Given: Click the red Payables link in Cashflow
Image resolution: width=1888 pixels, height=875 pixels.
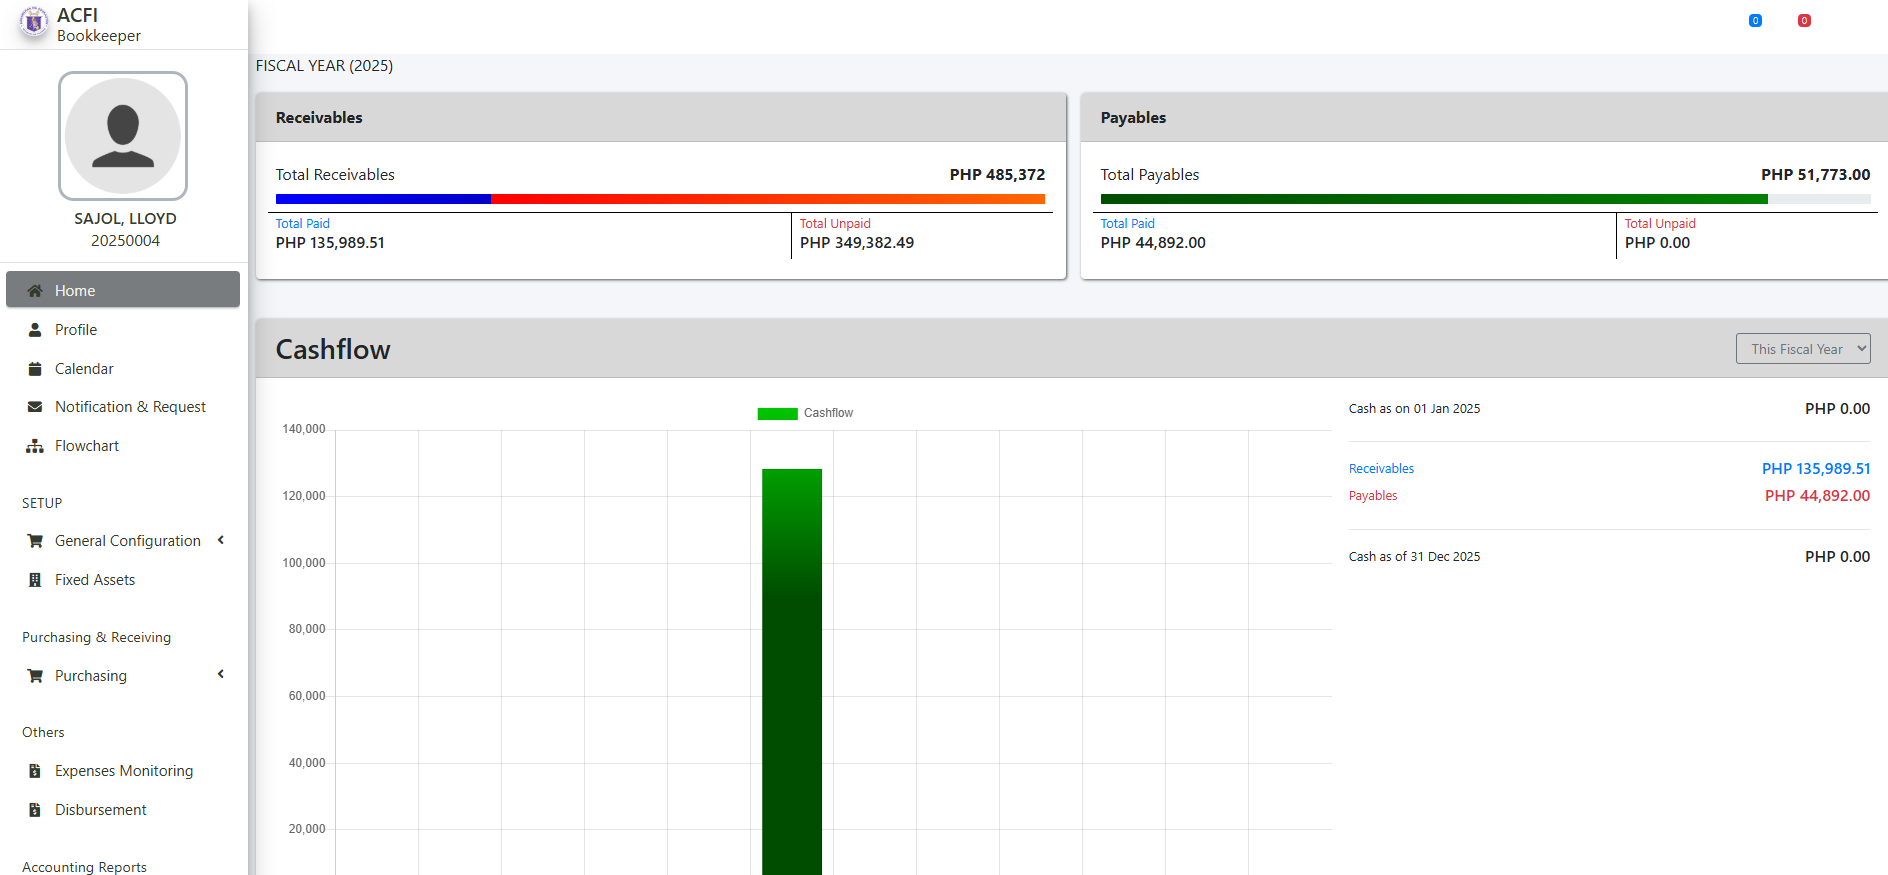Looking at the screenshot, I should [x=1373, y=496].
